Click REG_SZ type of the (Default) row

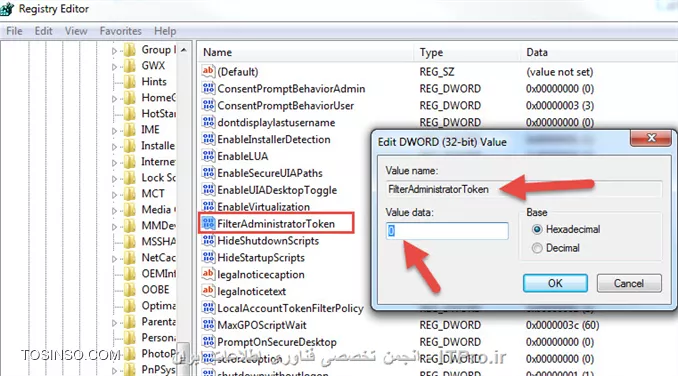[x=437, y=72]
